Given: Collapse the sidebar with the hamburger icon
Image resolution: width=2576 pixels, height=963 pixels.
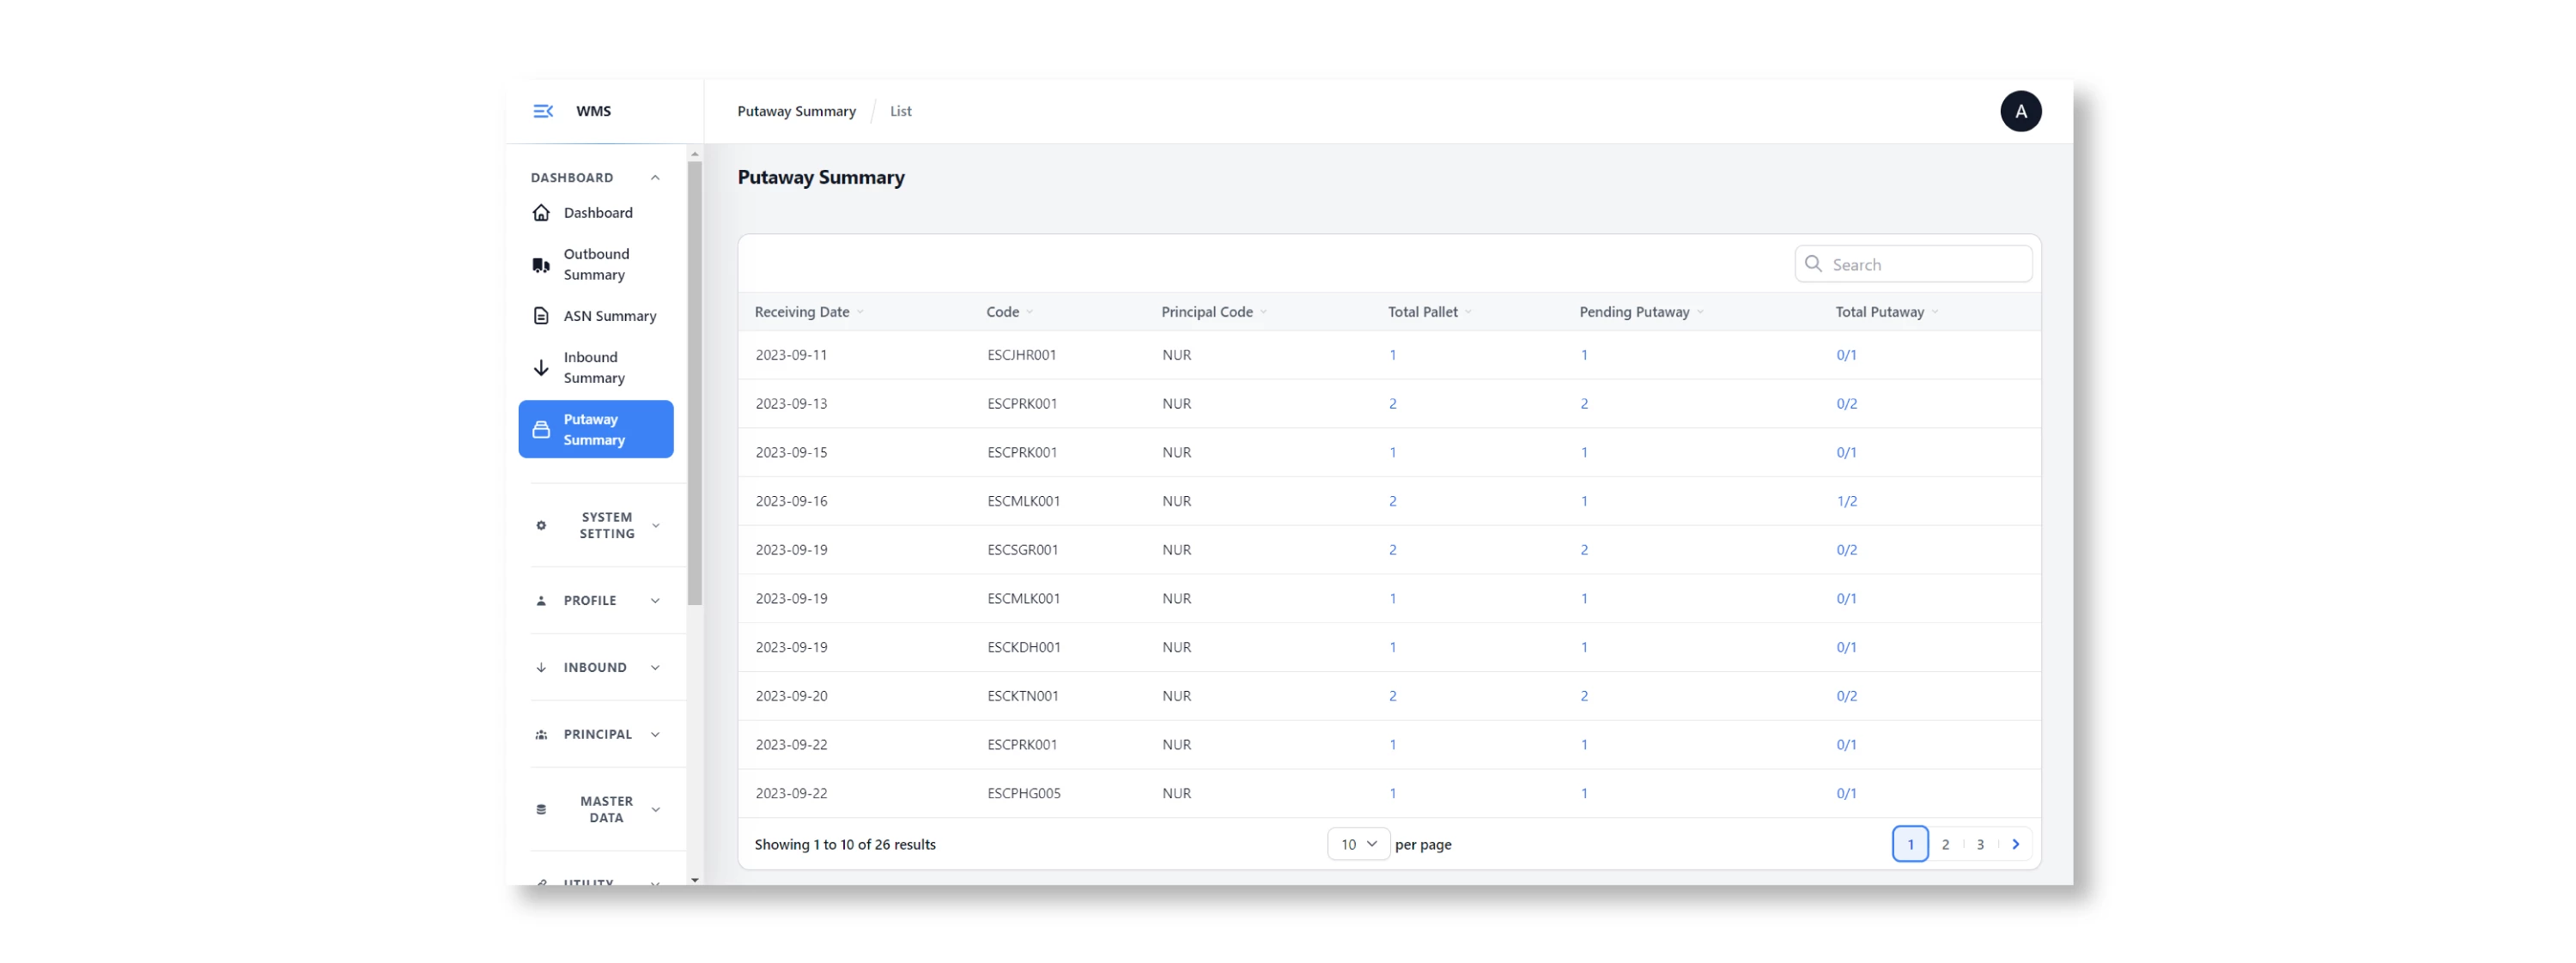Looking at the screenshot, I should (x=543, y=111).
